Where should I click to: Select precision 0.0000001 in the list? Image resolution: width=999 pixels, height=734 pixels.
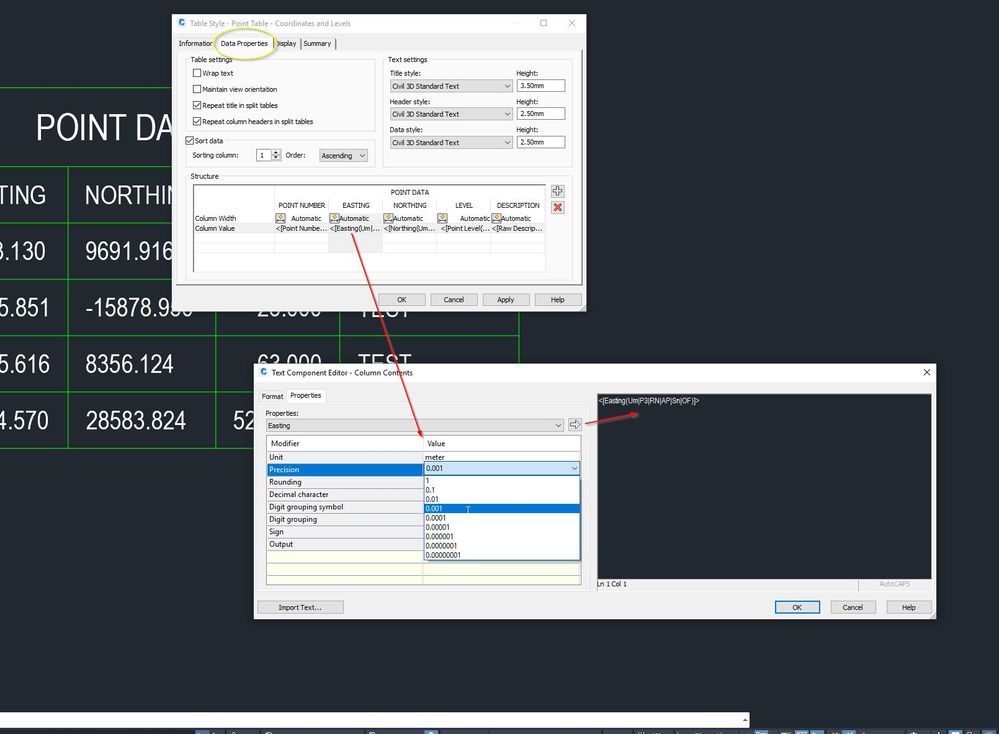[x=502, y=545]
